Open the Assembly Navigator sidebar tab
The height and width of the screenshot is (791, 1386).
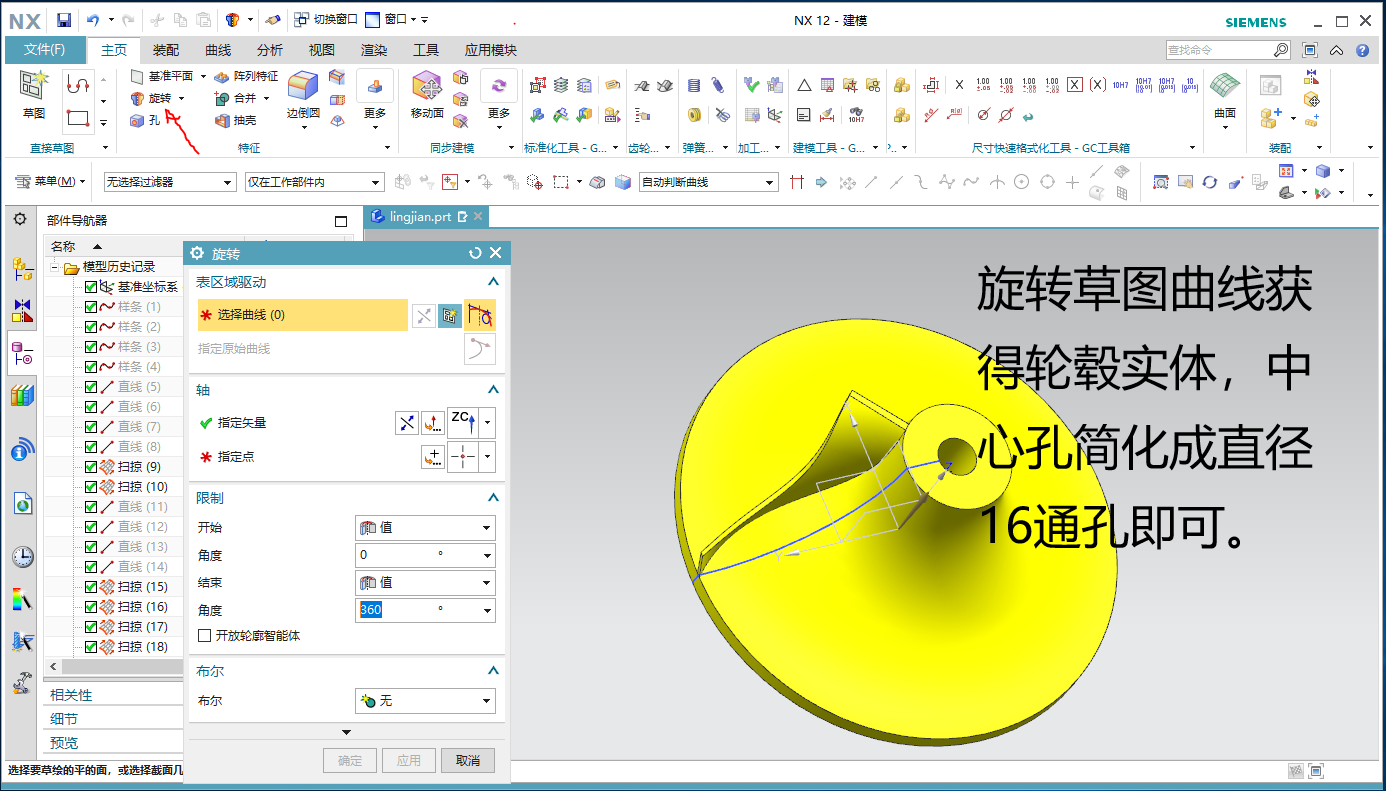point(22,268)
